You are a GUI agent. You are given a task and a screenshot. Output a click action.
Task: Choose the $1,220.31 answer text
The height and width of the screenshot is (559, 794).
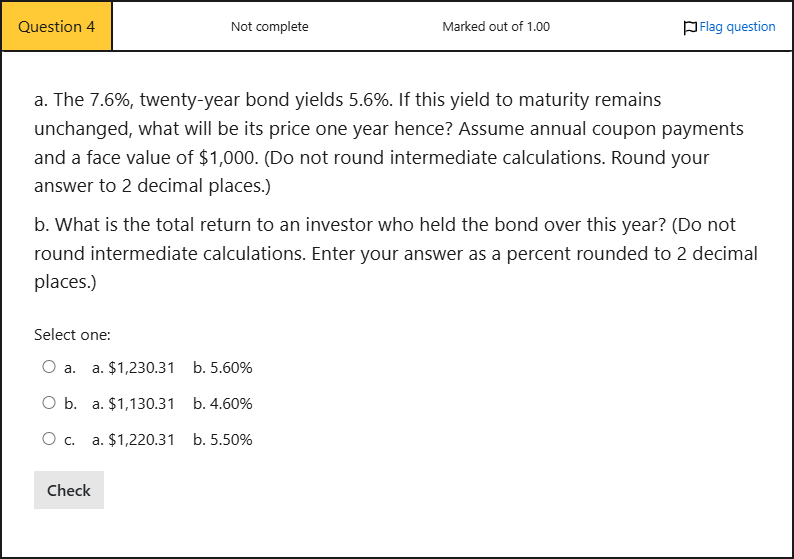pyautogui.click(x=141, y=440)
